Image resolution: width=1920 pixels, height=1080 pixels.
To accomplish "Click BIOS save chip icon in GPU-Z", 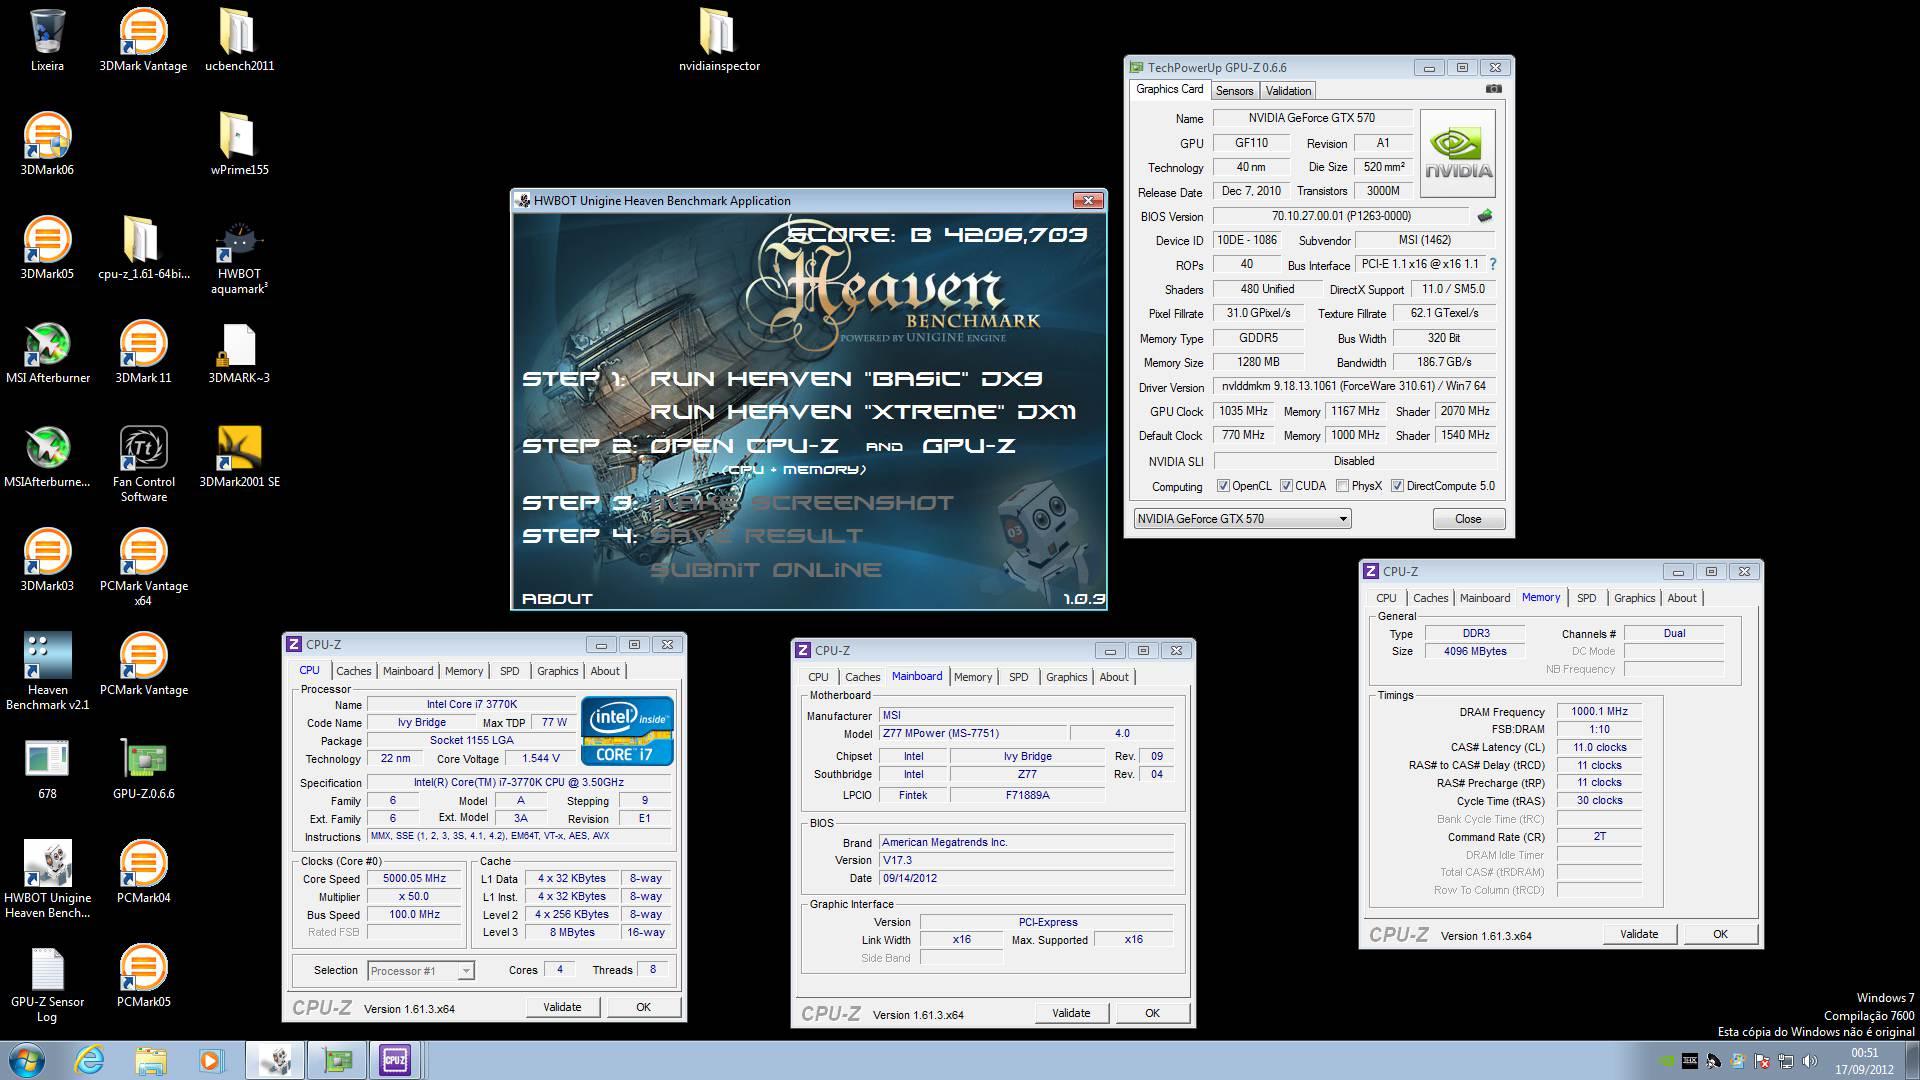I will pyautogui.click(x=1485, y=216).
